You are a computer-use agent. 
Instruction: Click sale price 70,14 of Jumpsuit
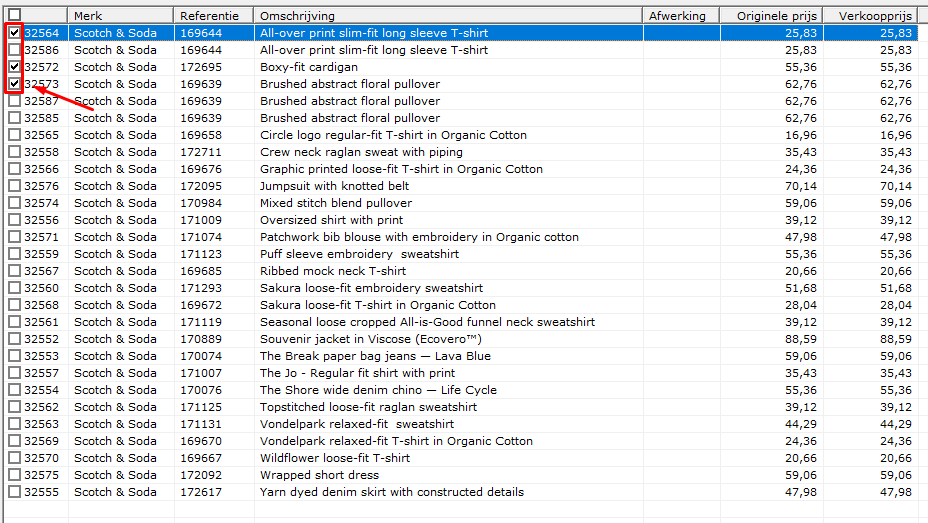(895, 186)
